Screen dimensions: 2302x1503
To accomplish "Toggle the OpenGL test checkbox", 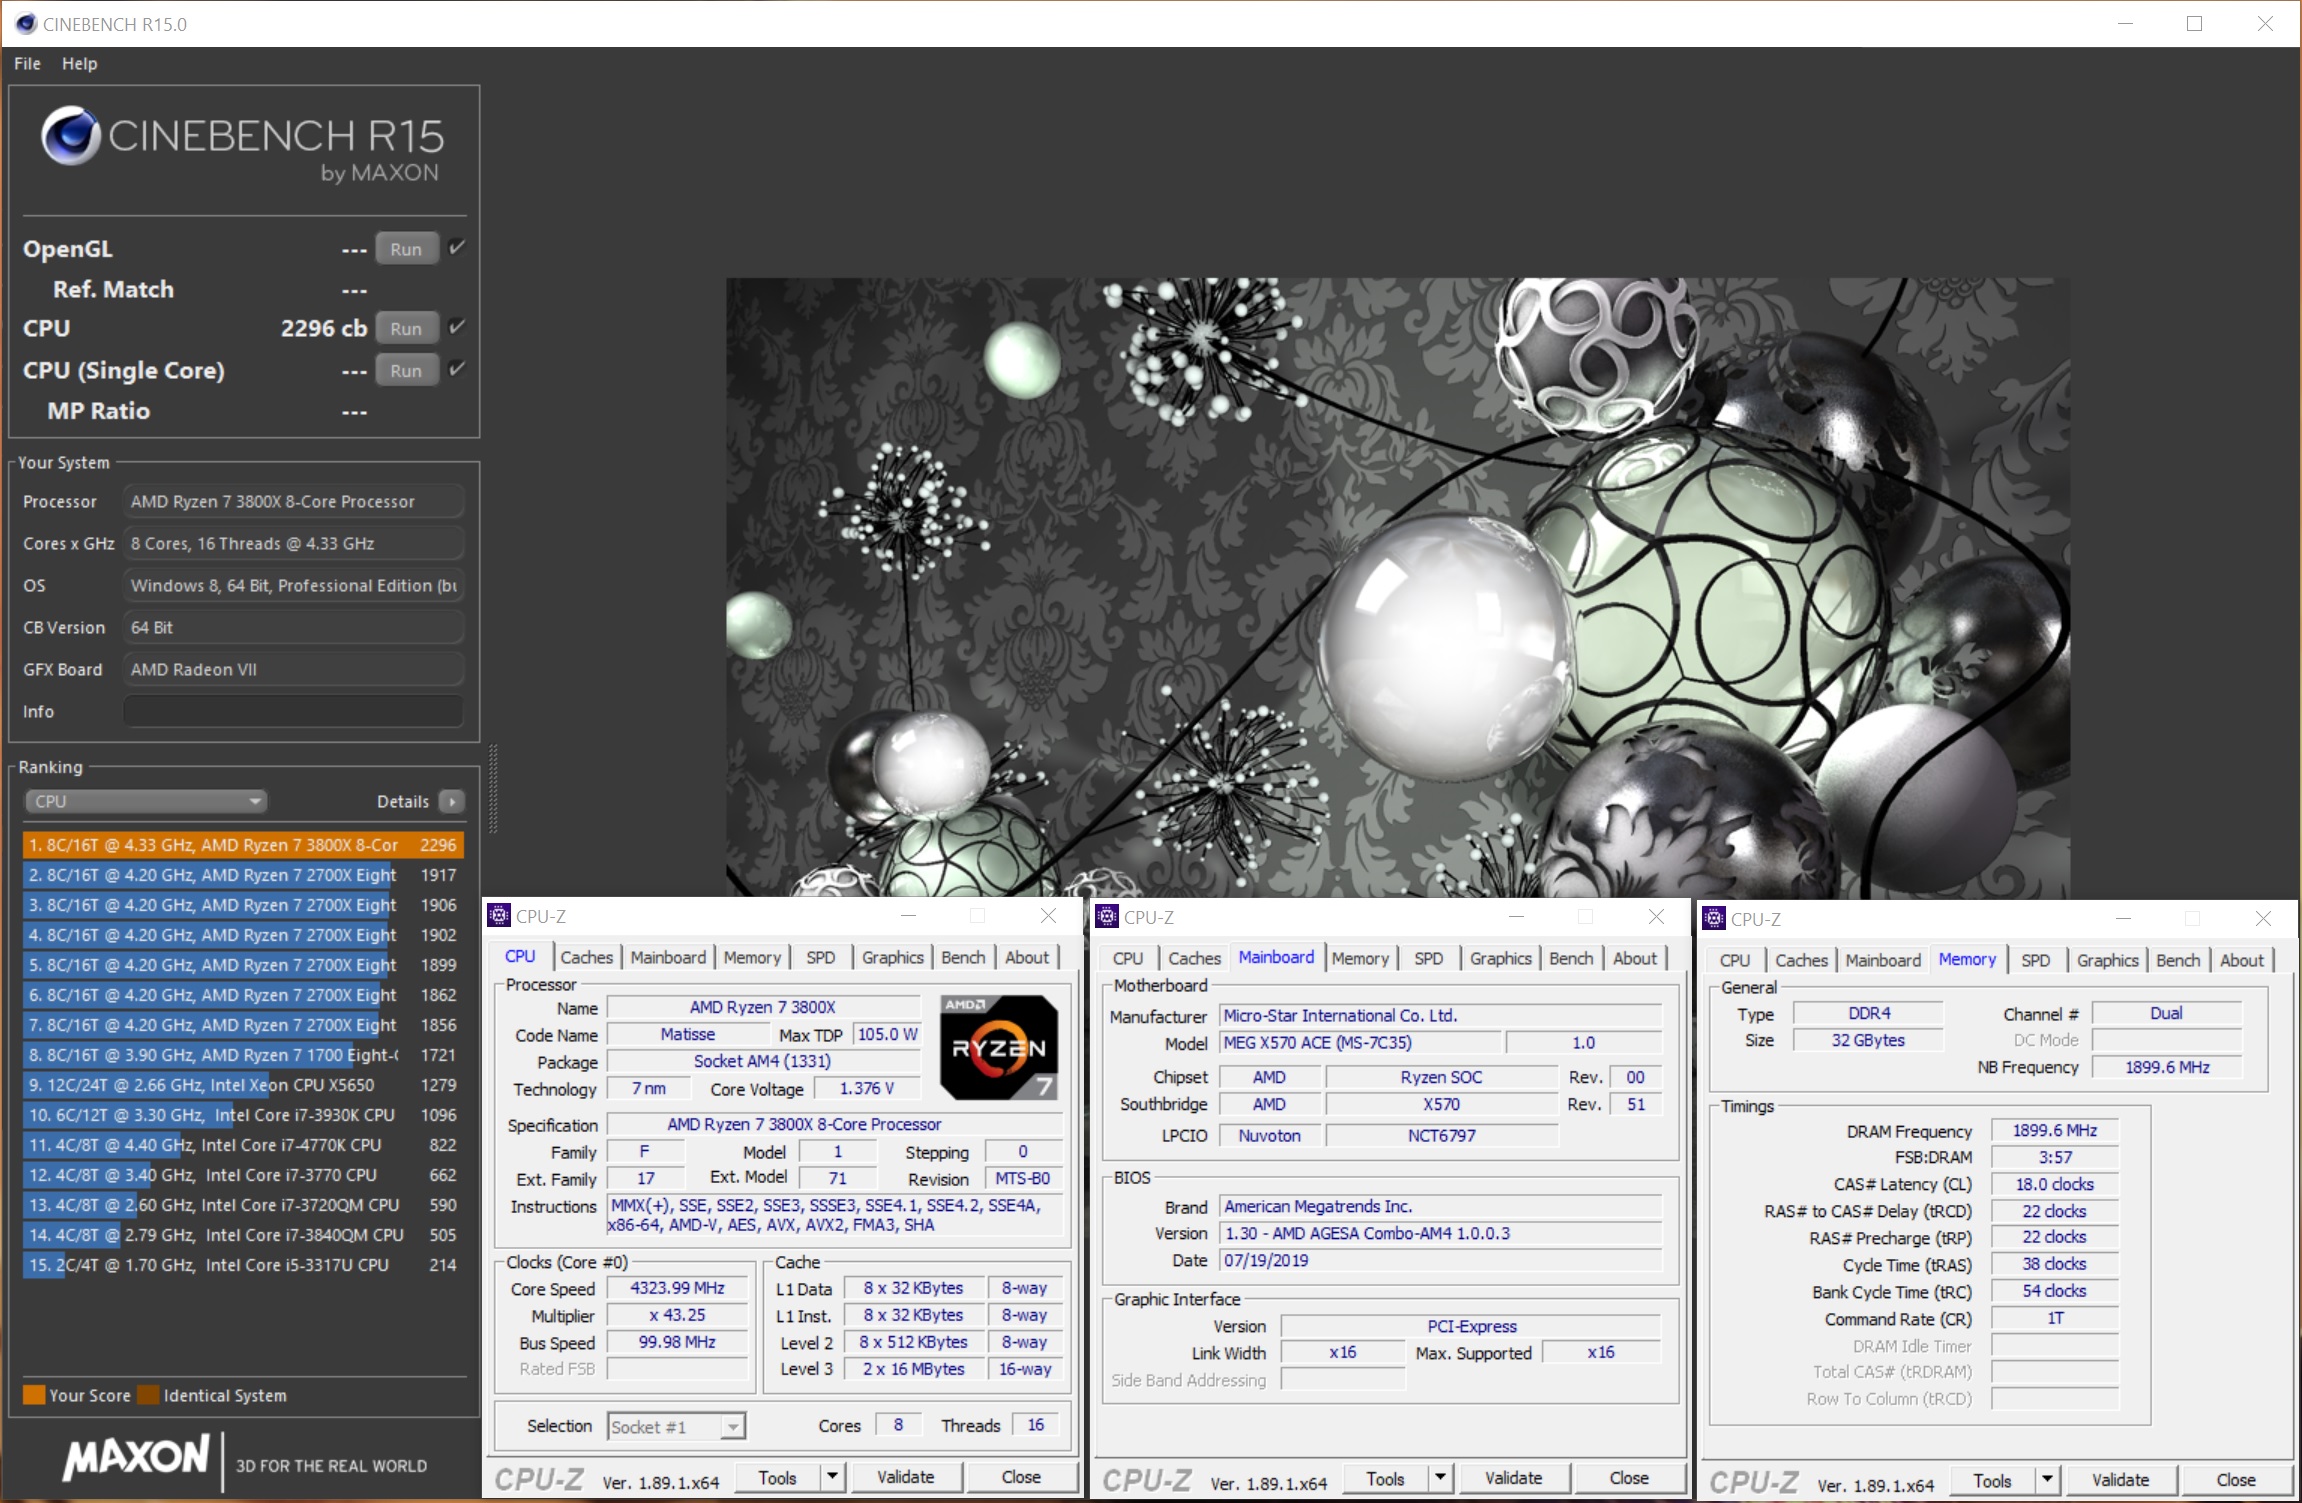I will [457, 247].
